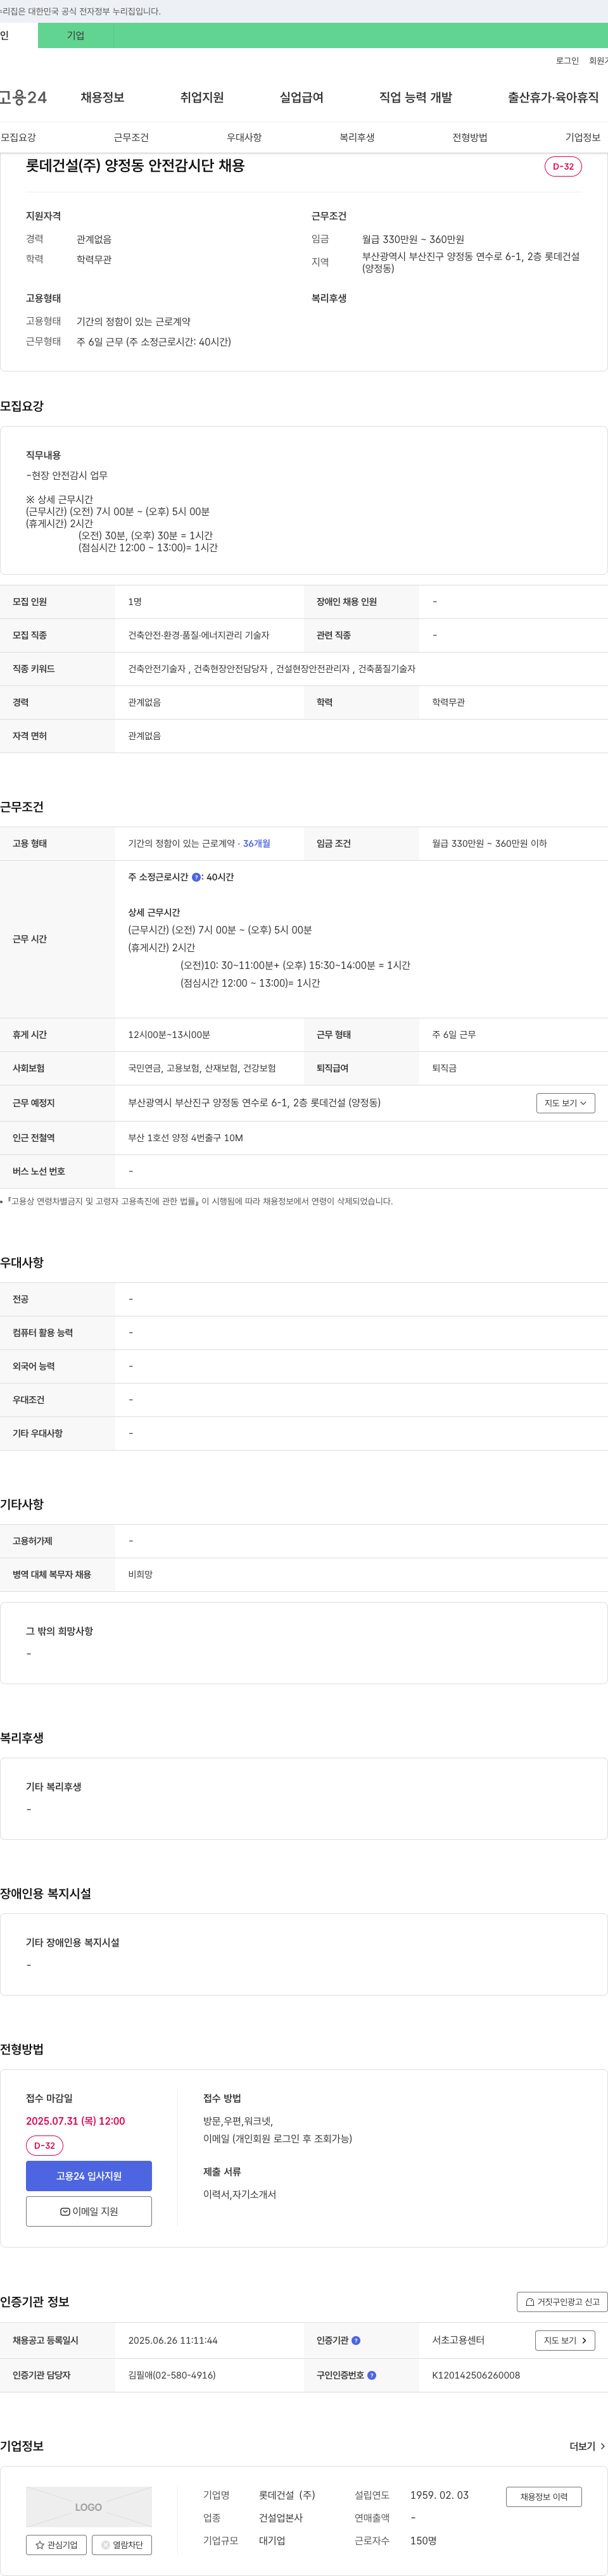Jump to the 근무조건 section tab

(131, 137)
